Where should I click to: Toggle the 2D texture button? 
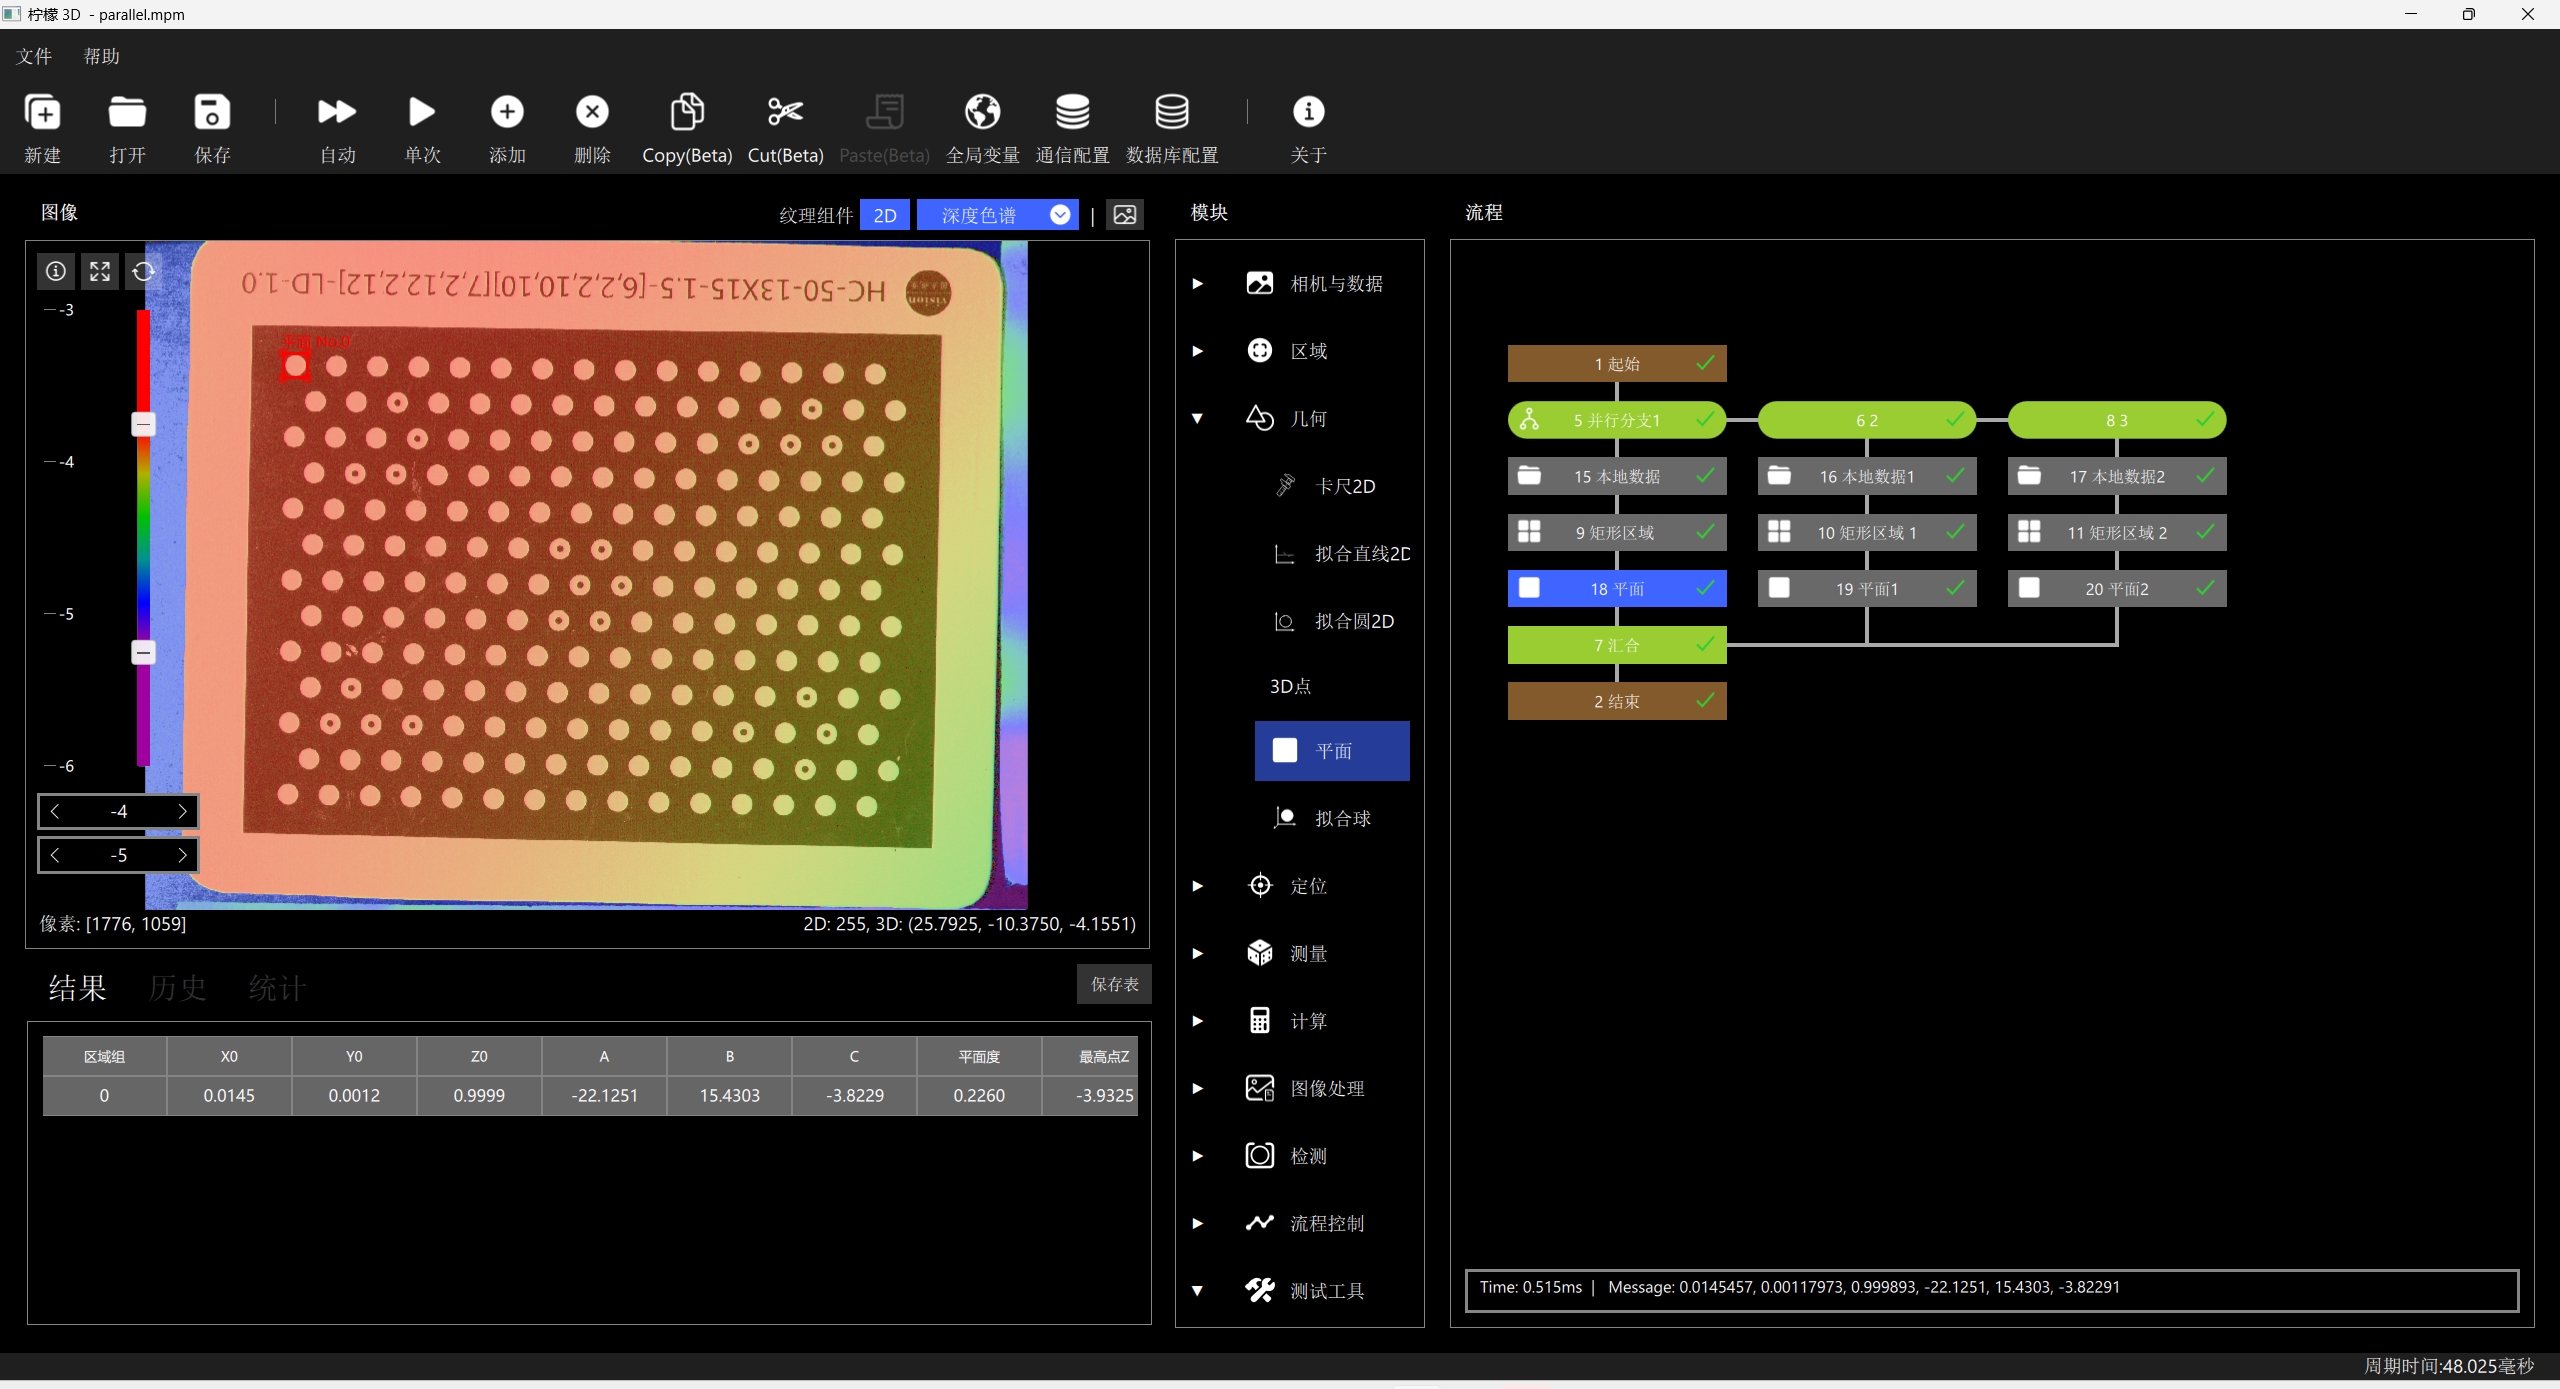[x=885, y=215]
